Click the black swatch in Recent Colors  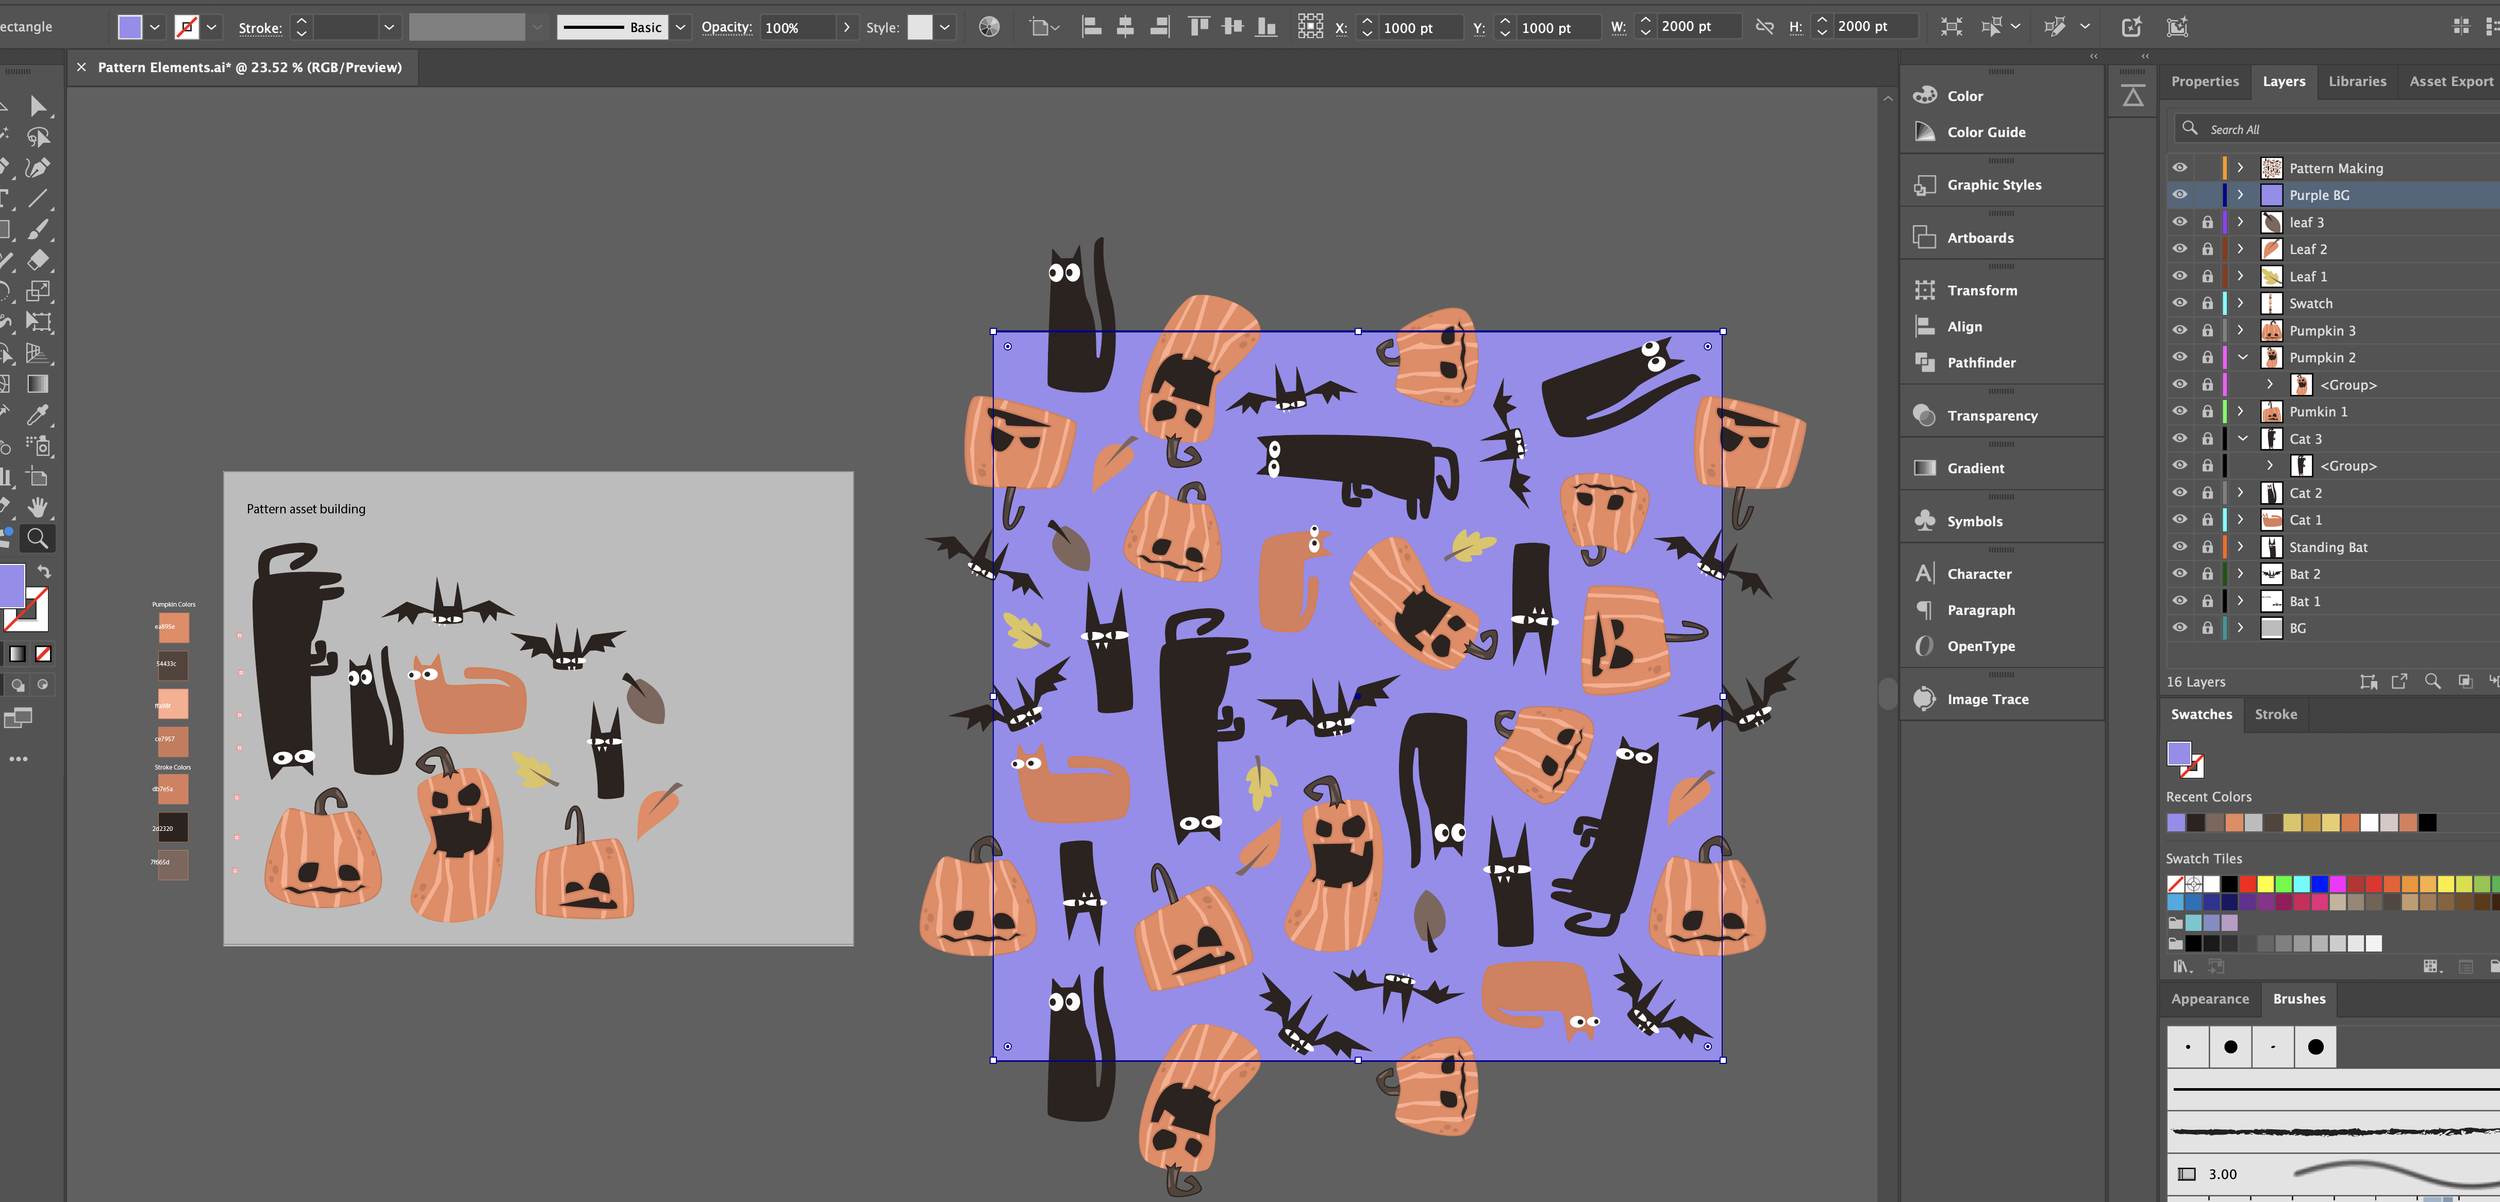click(2427, 823)
